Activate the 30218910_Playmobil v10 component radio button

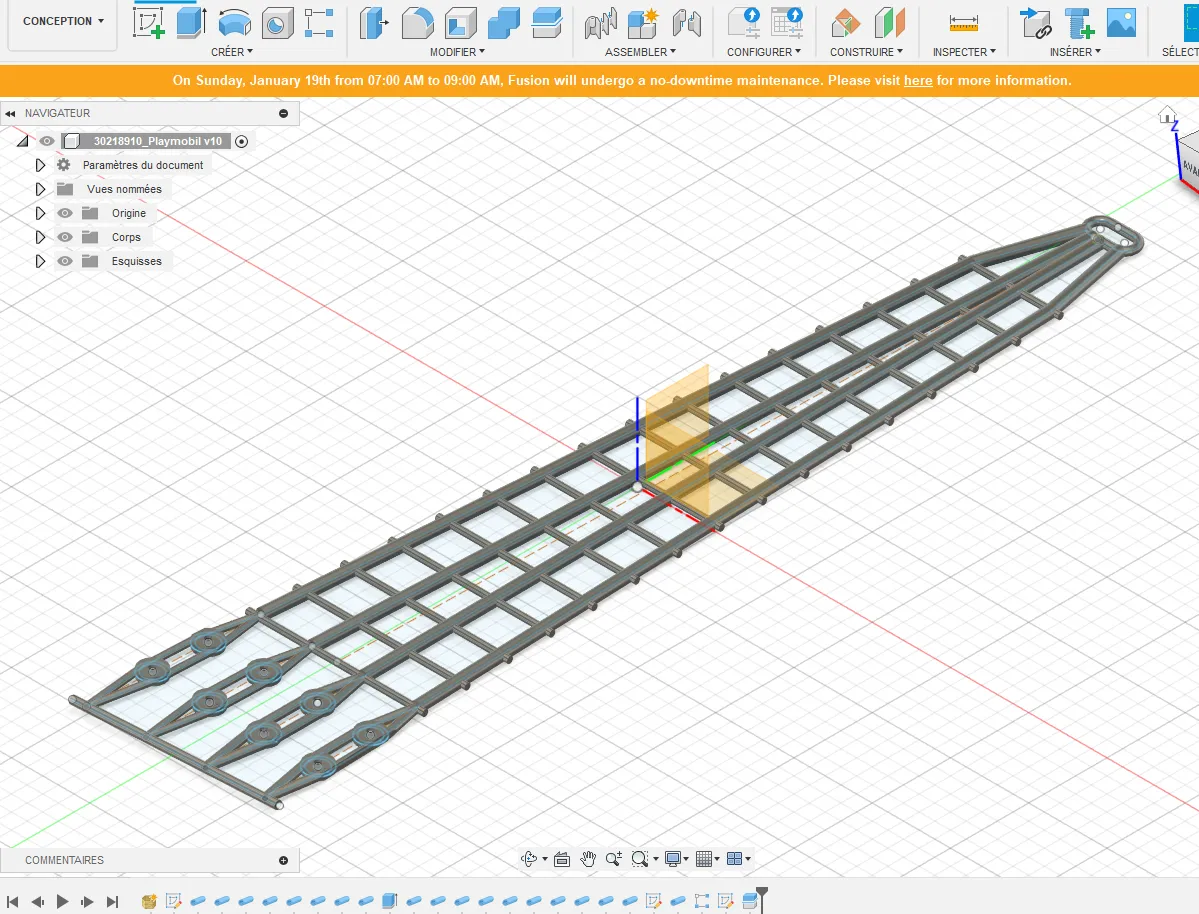click(242, 141)
